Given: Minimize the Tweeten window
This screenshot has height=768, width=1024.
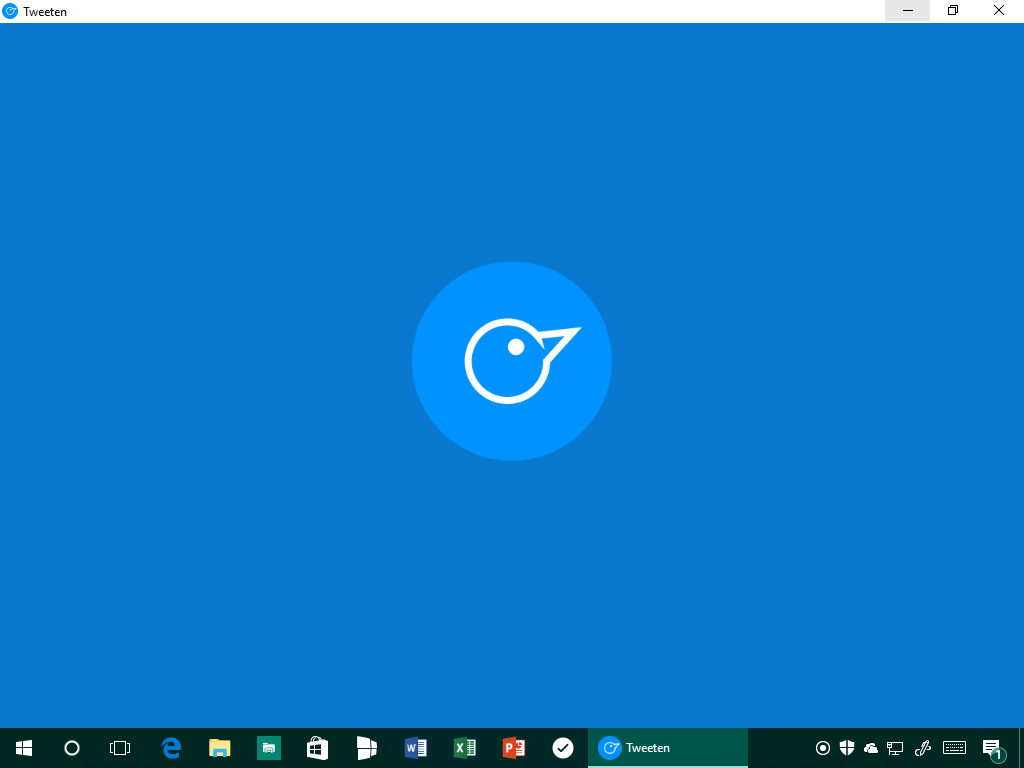Looking at the screenshot, I should pos(908,10).
